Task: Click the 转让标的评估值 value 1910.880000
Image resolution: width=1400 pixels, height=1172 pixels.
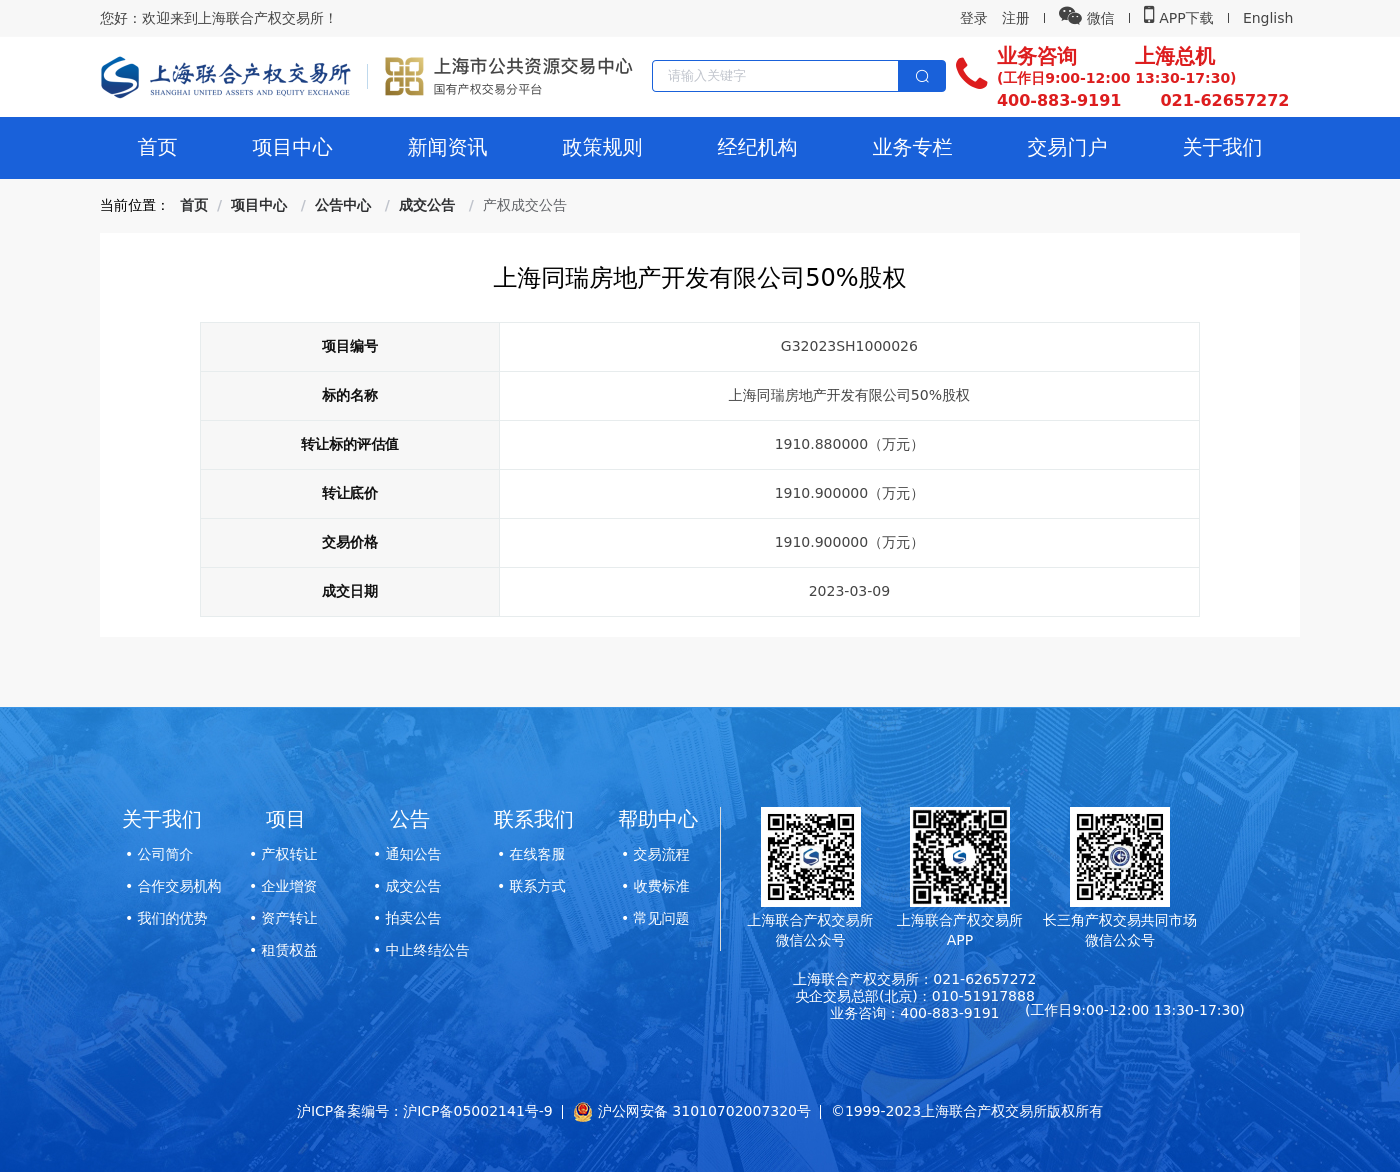Action: [x=849, y=444]
